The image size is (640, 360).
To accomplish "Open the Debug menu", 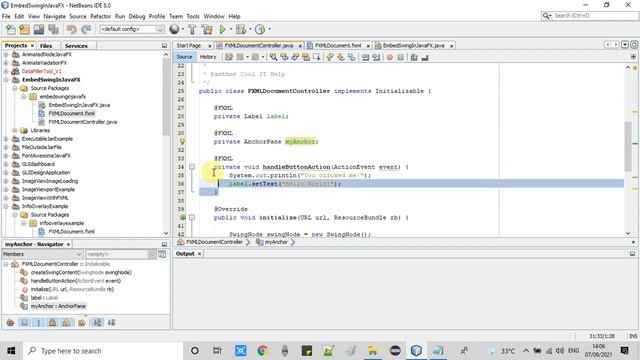I will pyautogui.click(x=137, y=16).
